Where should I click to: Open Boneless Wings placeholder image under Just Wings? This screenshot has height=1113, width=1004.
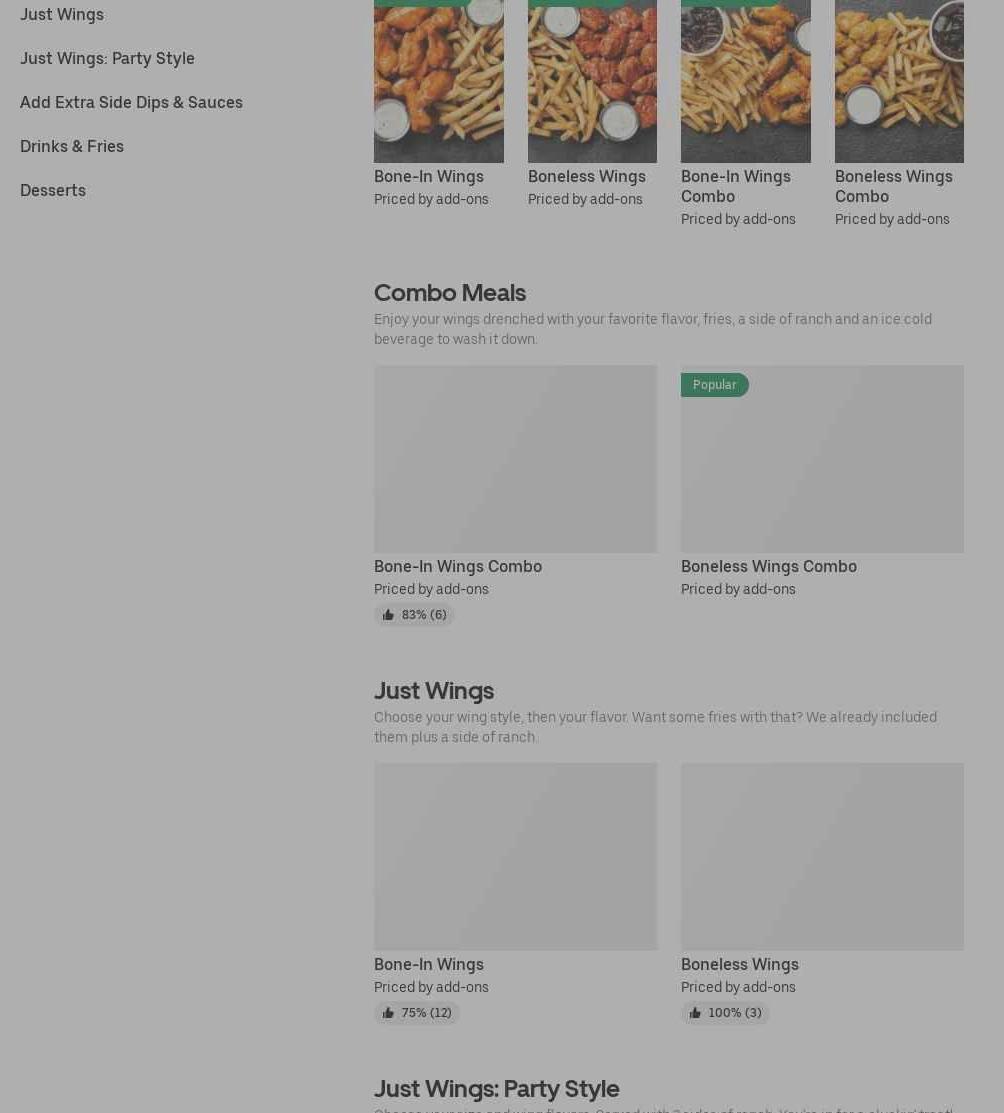[x=822, y=857]
